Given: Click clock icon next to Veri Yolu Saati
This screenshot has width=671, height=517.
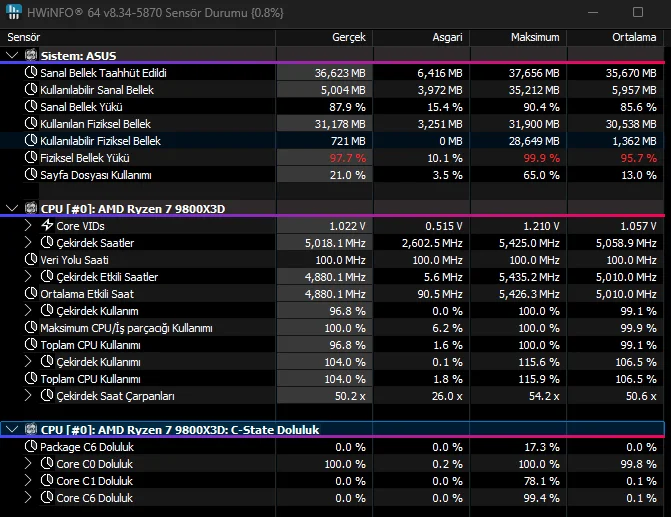Looking at the screenshot, I should click(x=31, y=260).
